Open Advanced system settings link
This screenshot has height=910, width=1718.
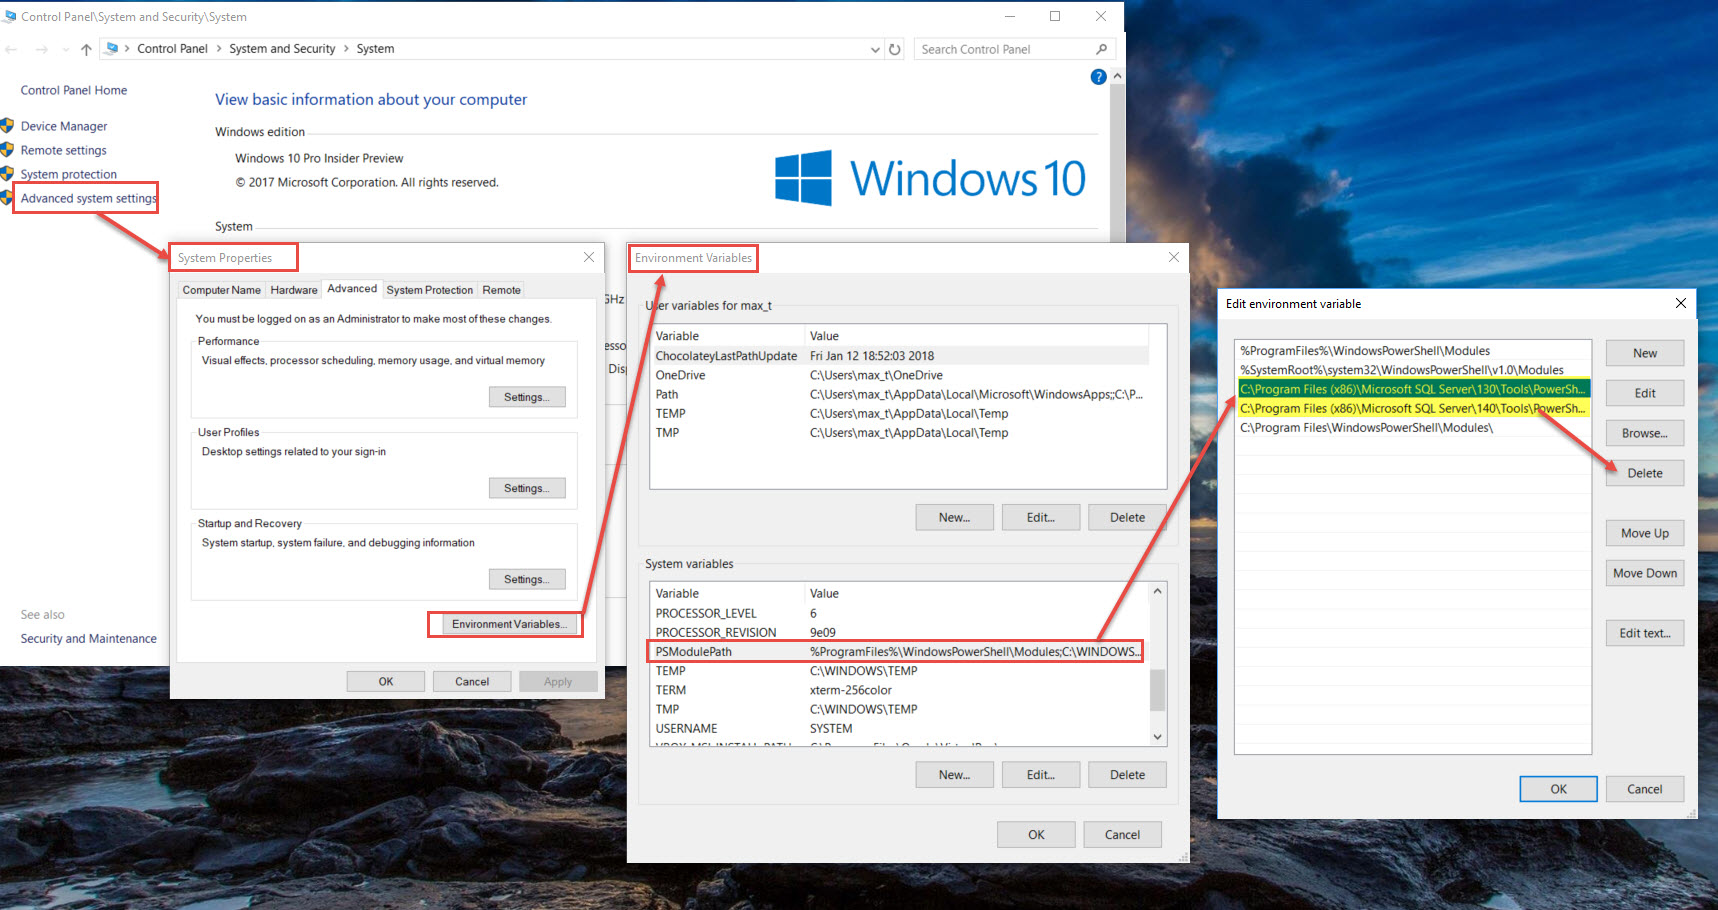point(89,198)
